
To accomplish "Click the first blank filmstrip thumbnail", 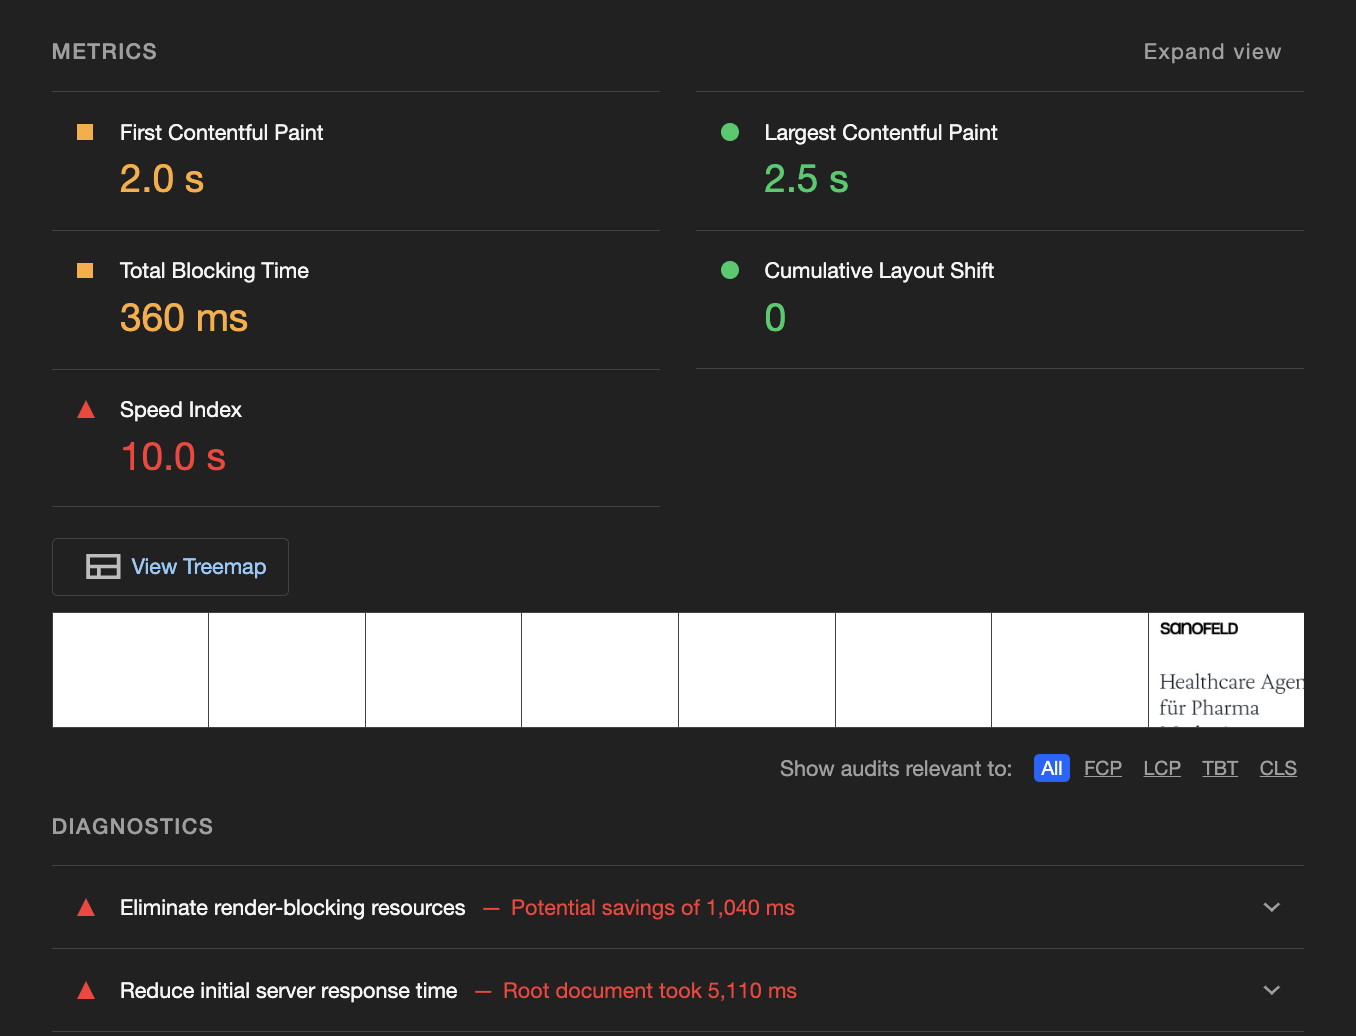I will 130,670.
